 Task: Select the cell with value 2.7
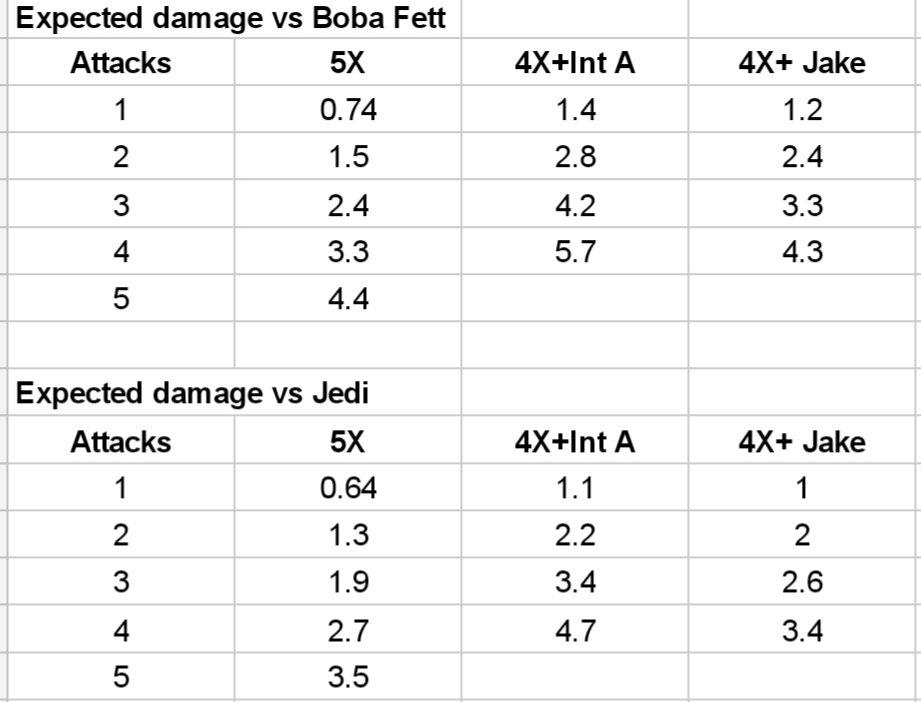(x=348, y=631)
